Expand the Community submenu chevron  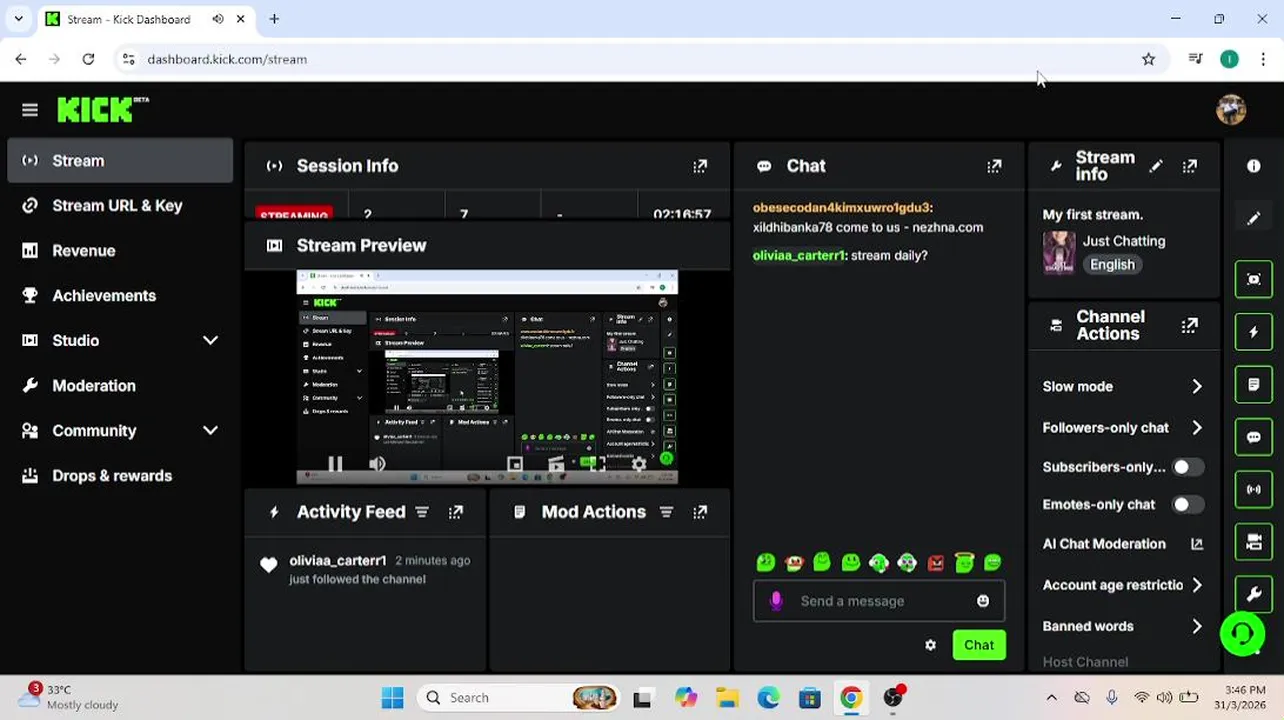point(210,431)
